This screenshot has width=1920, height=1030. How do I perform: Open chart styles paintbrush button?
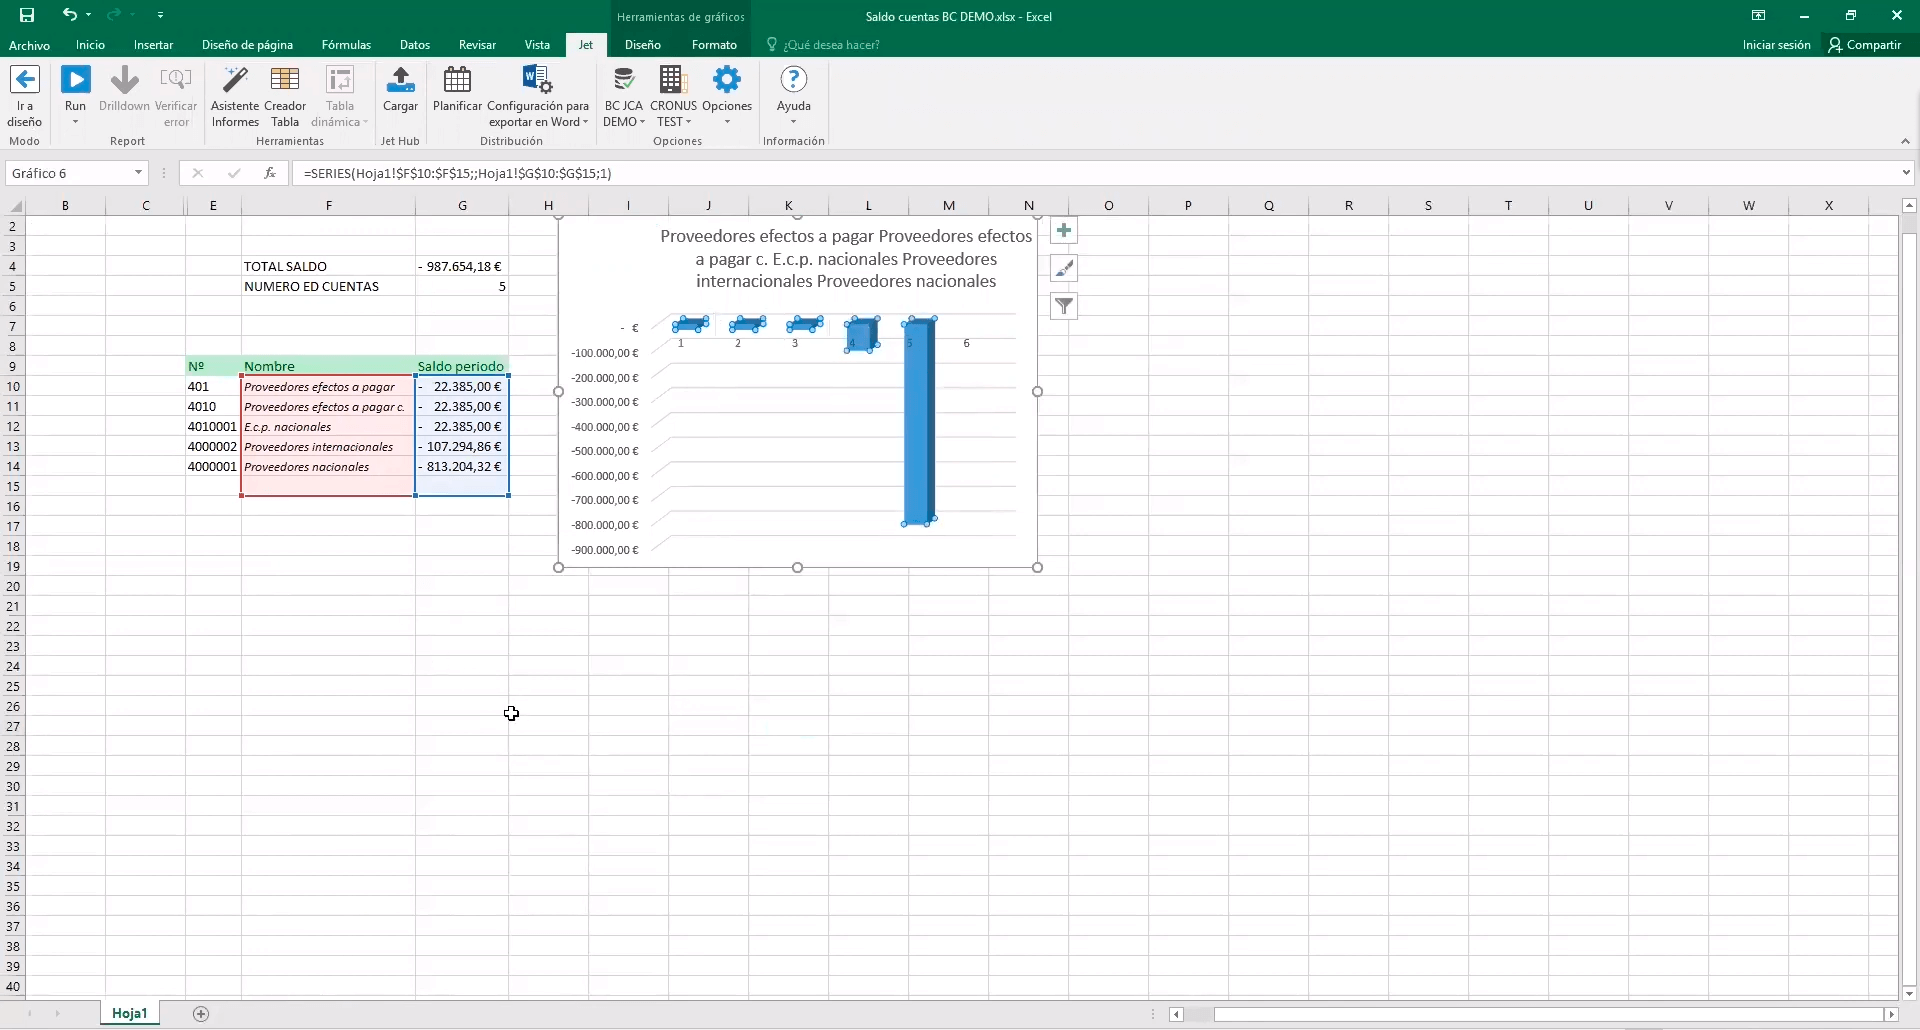(x=1064, y=268)
